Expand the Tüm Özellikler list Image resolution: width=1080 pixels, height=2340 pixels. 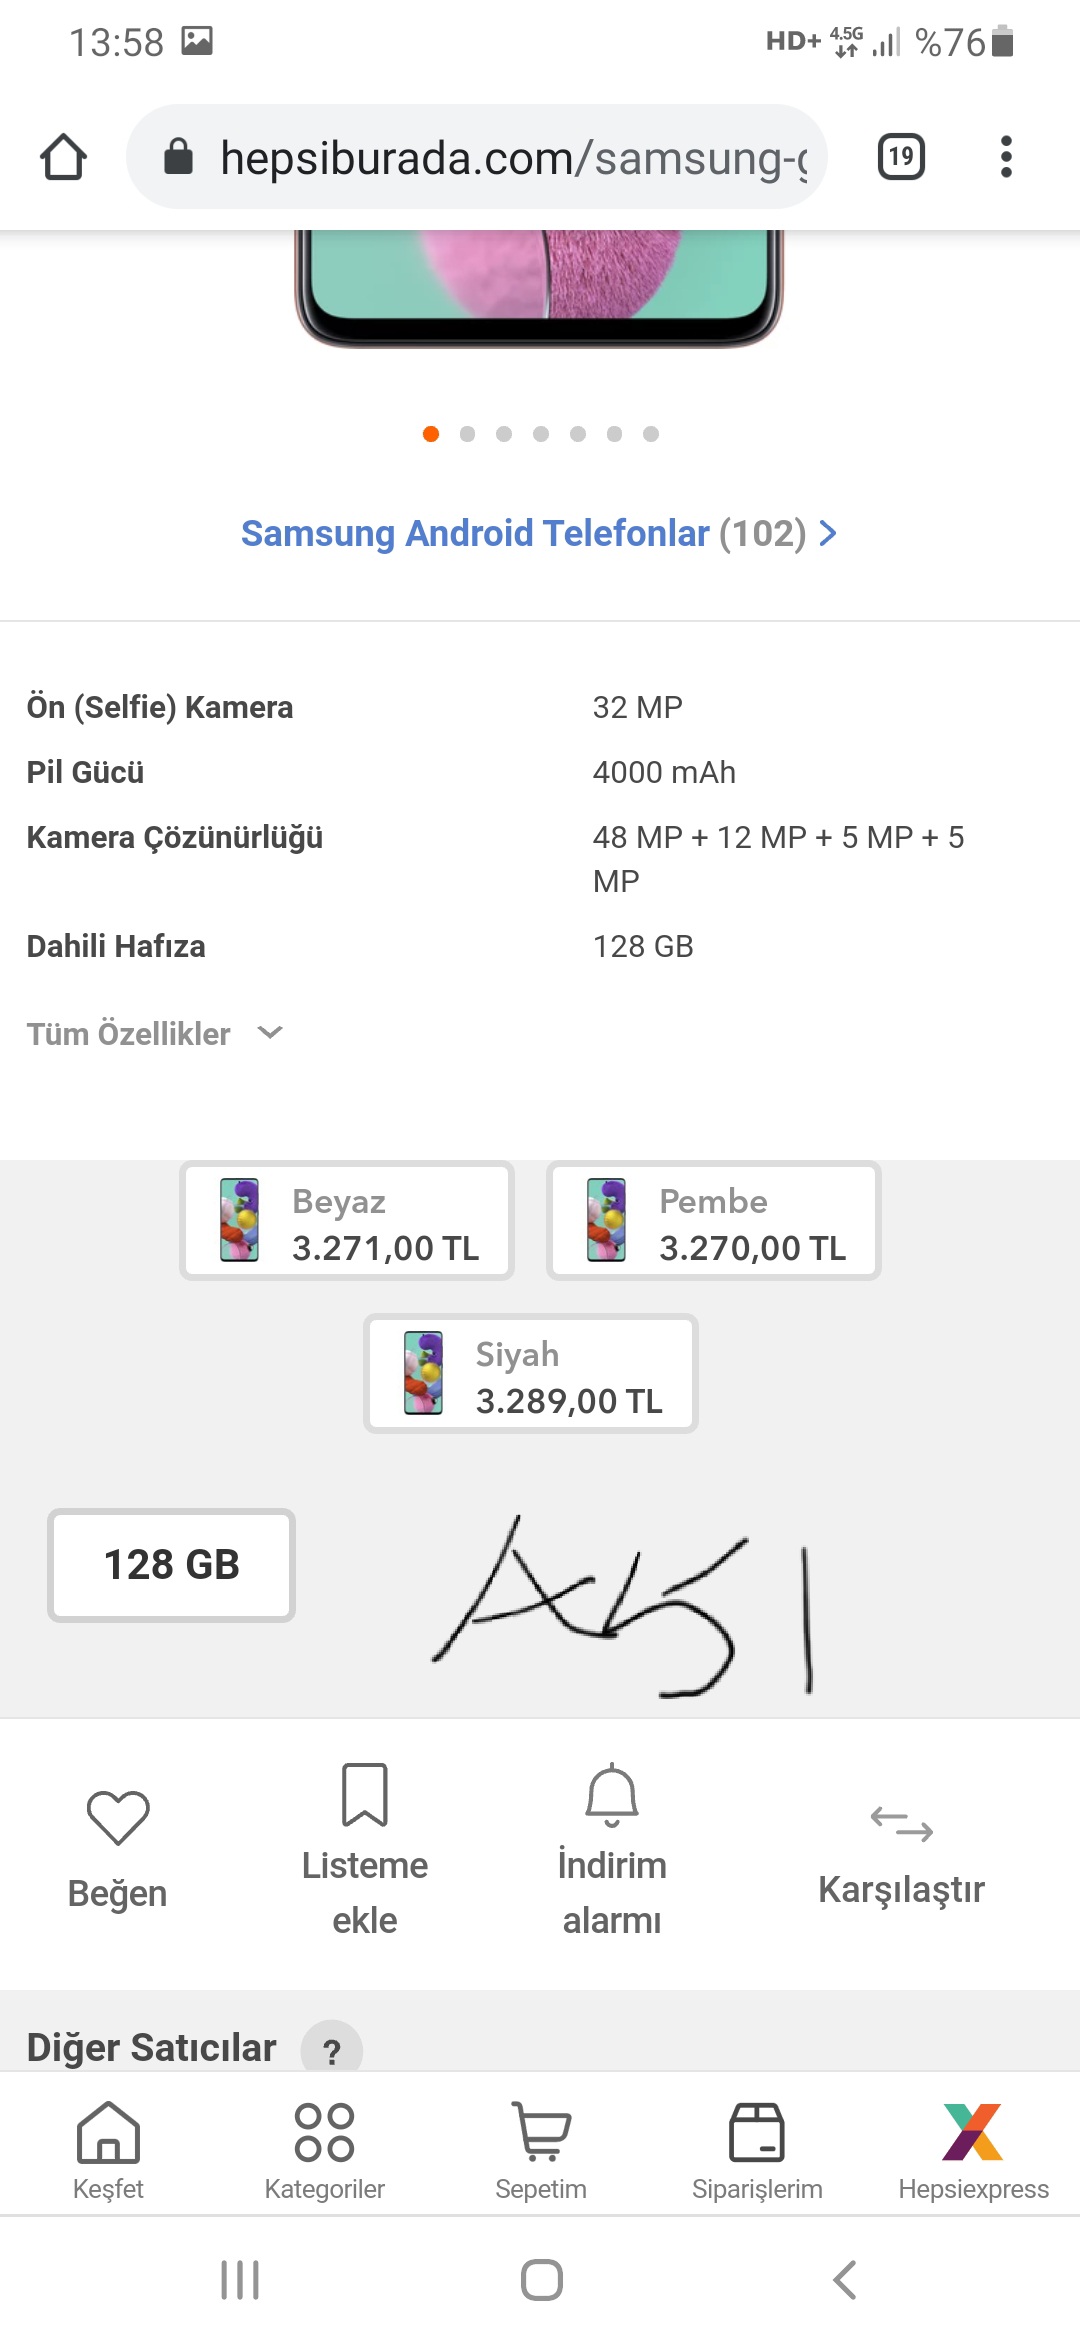155,1033
